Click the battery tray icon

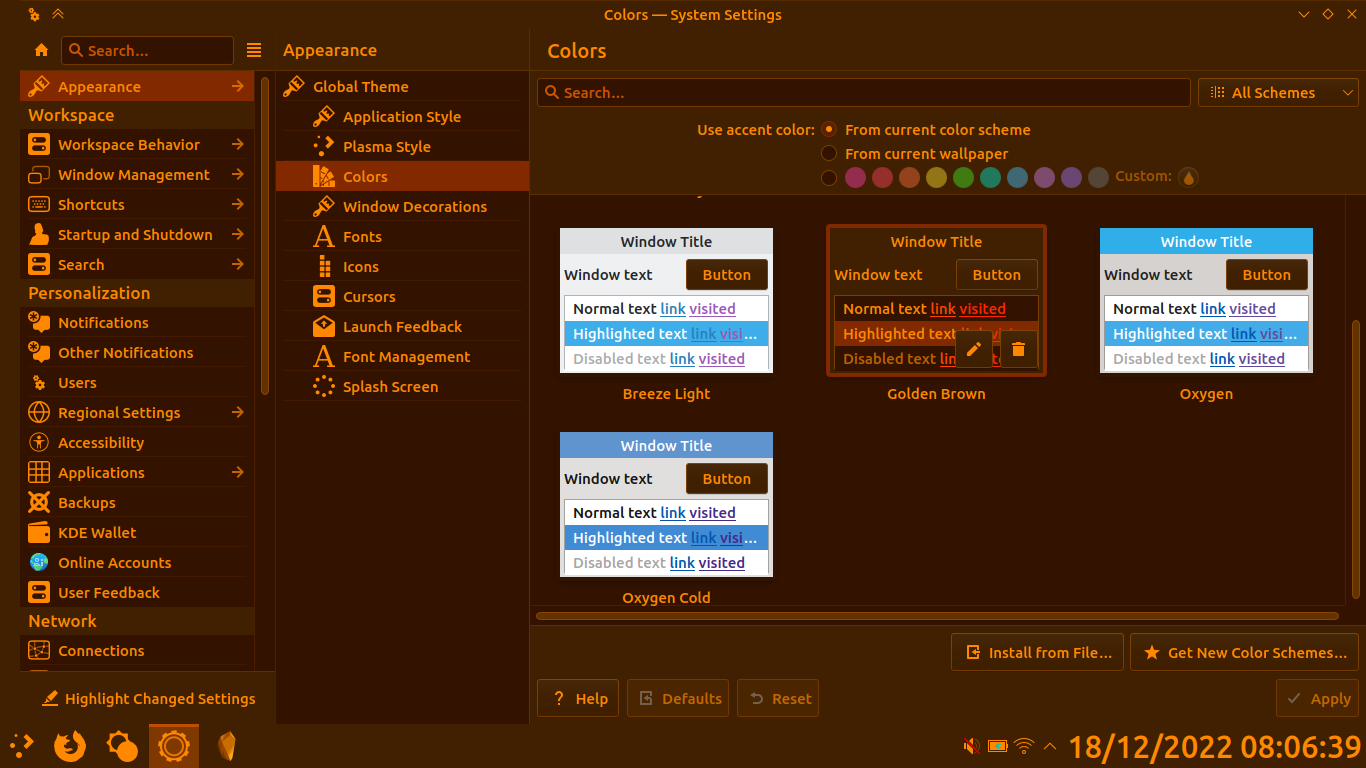click(x=998, y=746)
